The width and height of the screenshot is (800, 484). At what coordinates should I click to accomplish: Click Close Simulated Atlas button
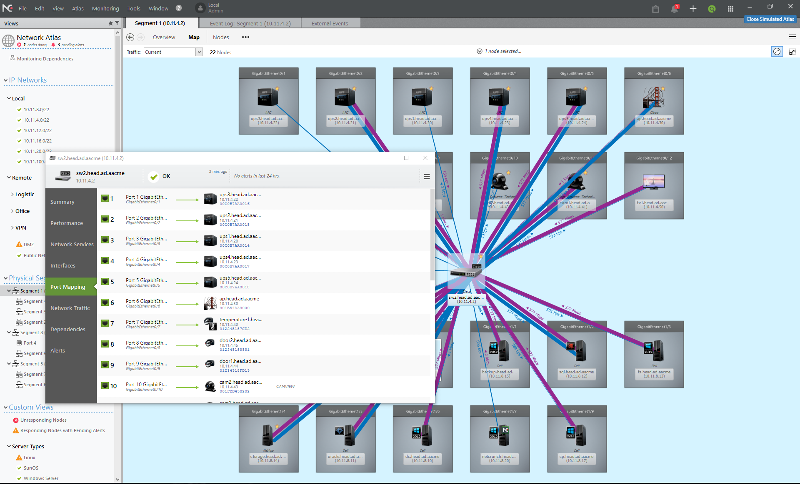(770, 19)
